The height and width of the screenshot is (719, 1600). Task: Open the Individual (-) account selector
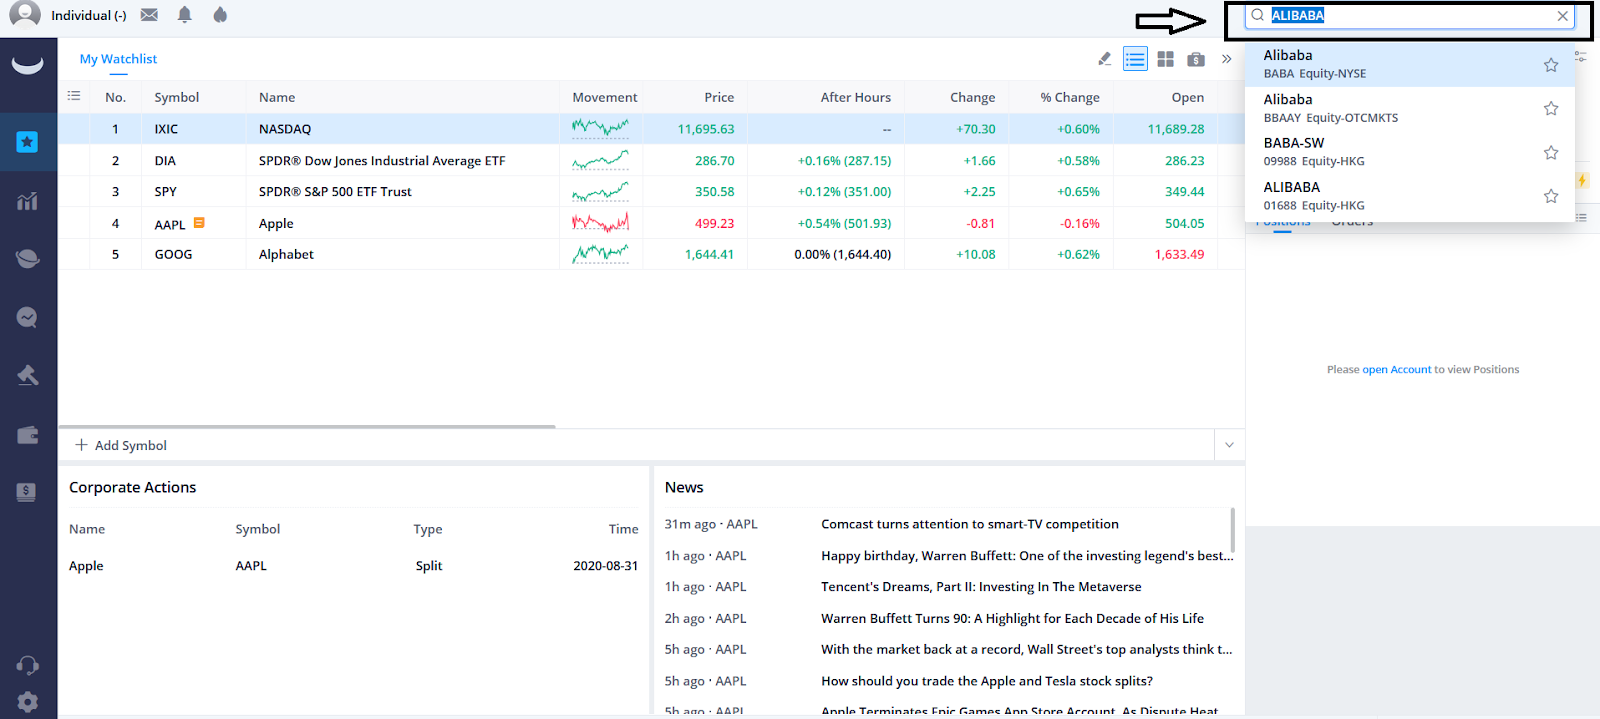click(x=89, y=15)
